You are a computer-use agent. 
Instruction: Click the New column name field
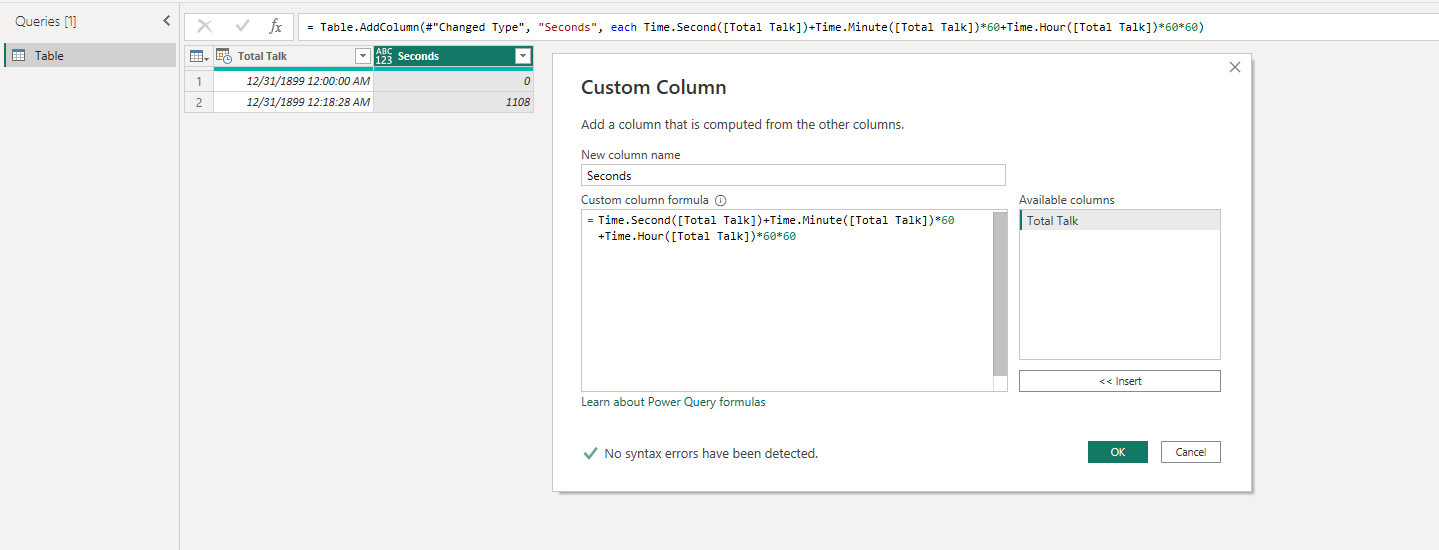[793, 175]
